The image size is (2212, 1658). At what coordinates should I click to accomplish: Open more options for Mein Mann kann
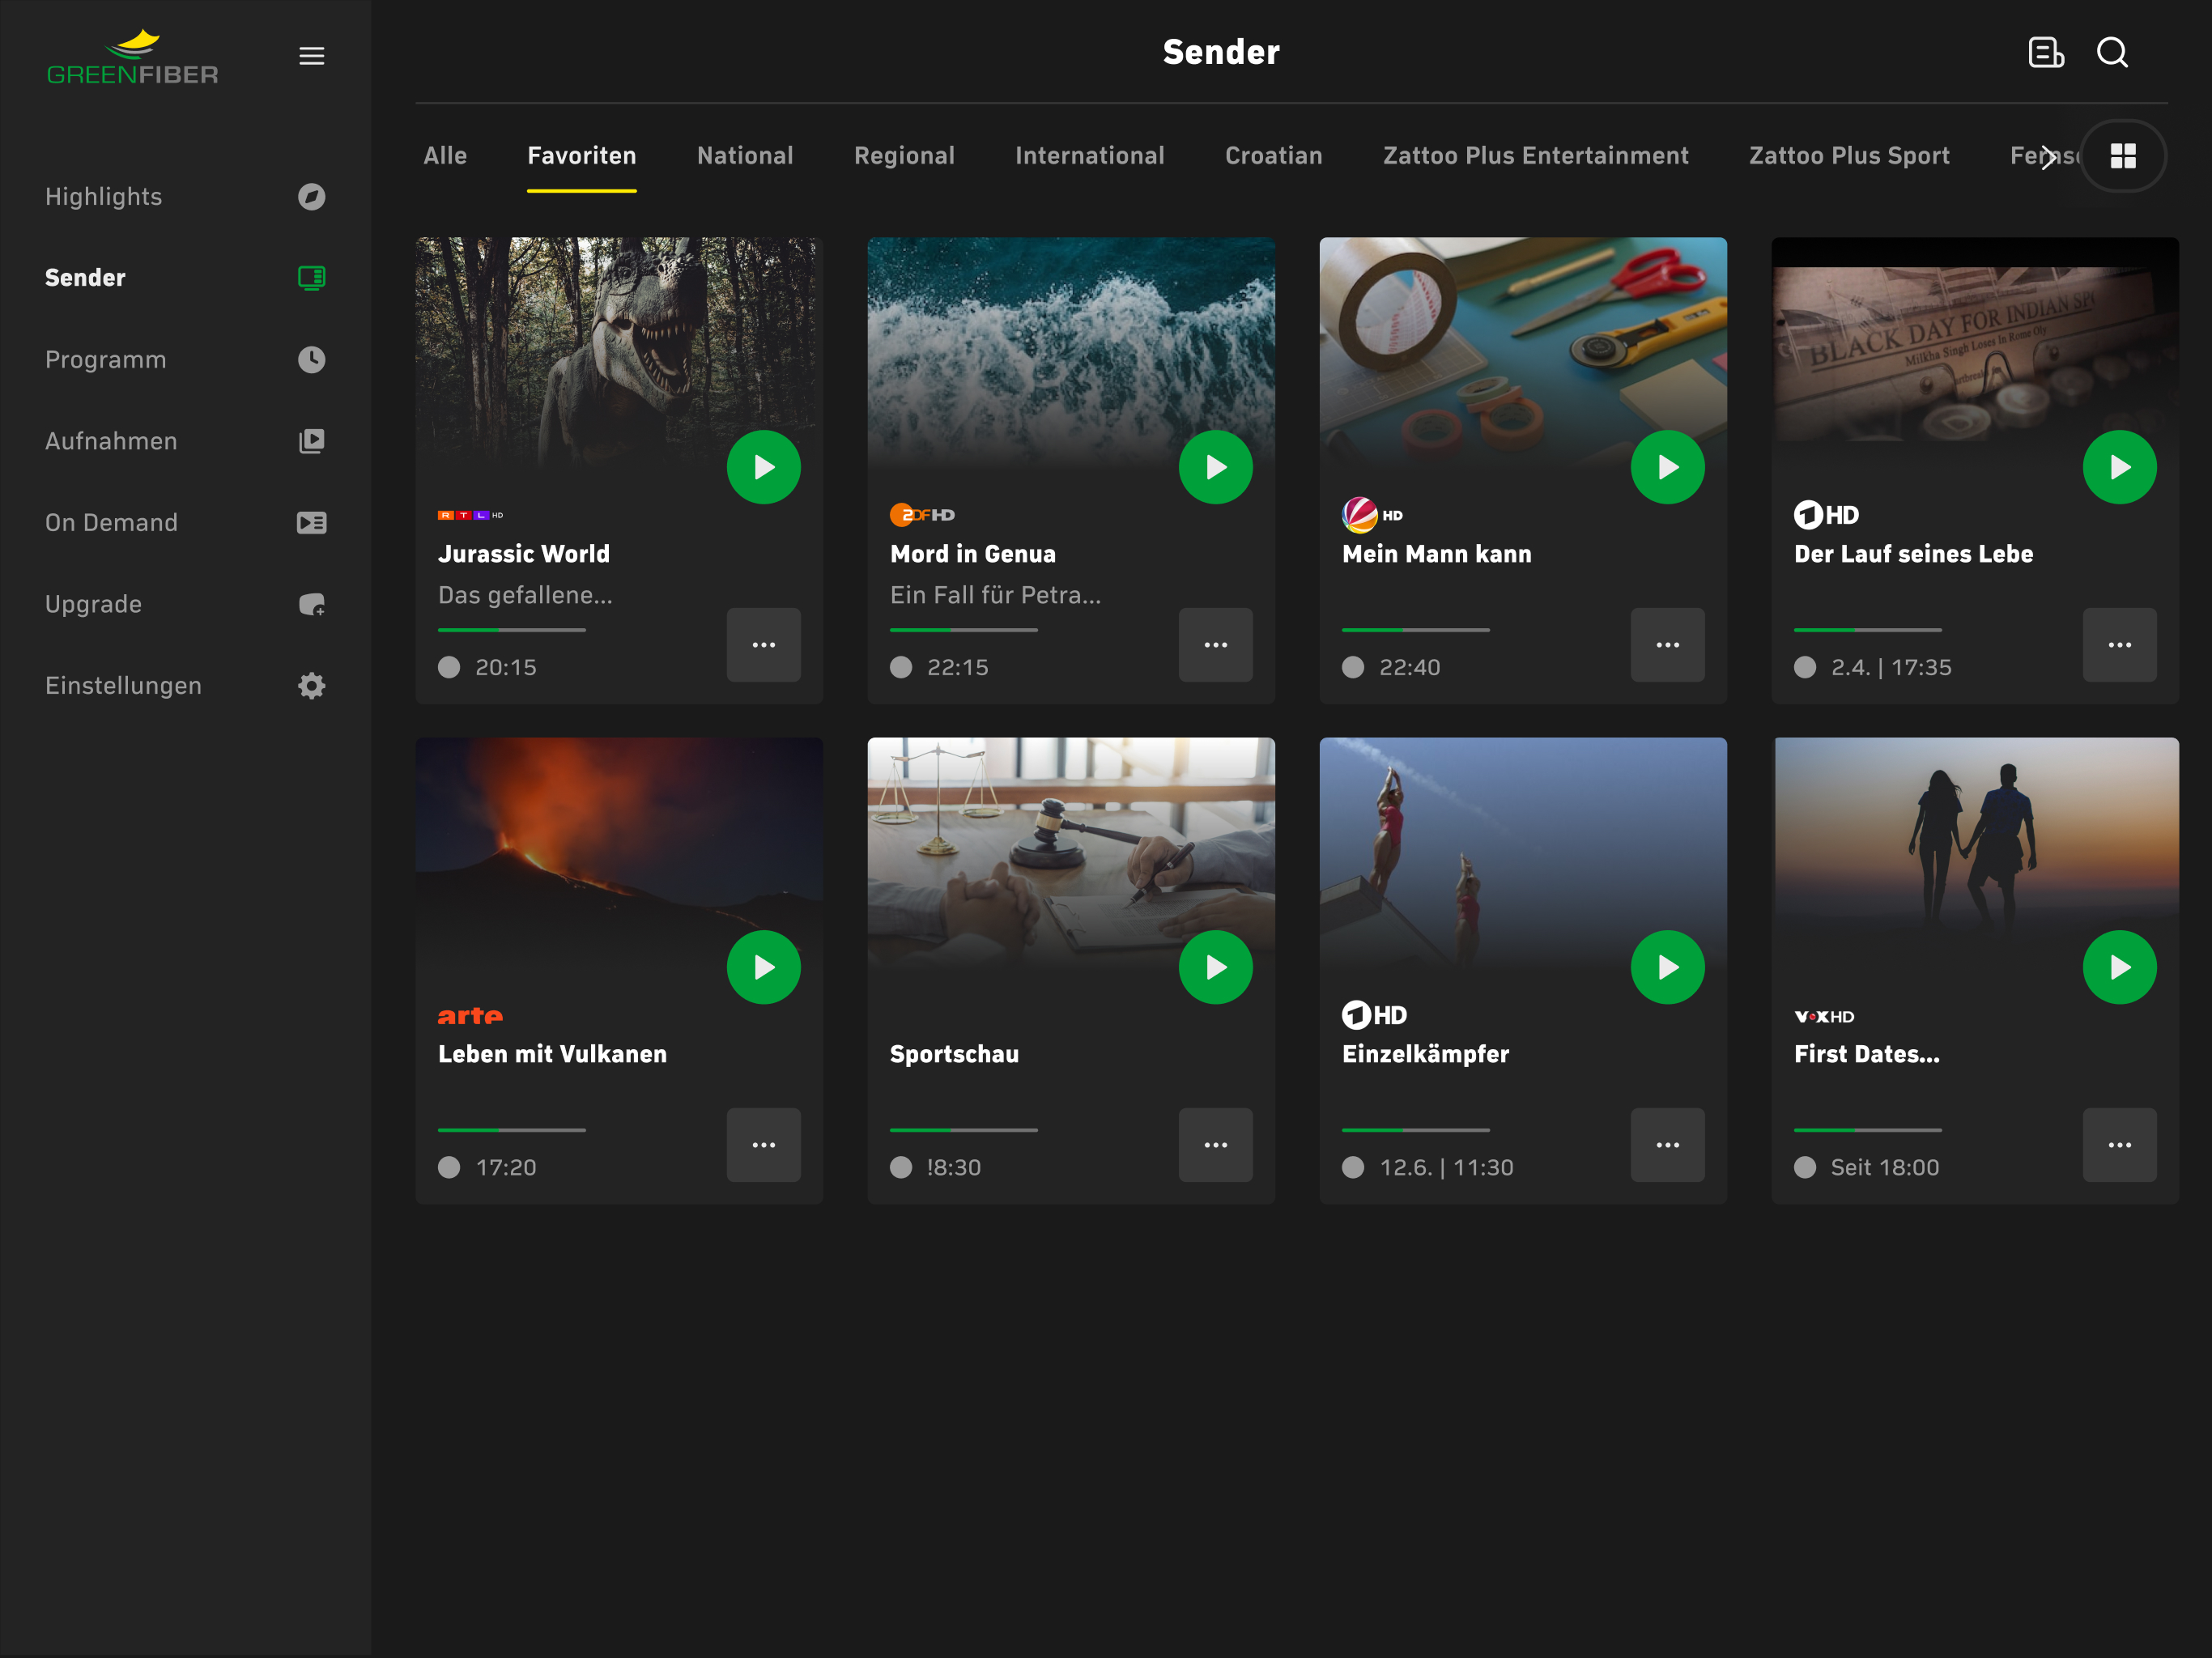coord(1668,645)
